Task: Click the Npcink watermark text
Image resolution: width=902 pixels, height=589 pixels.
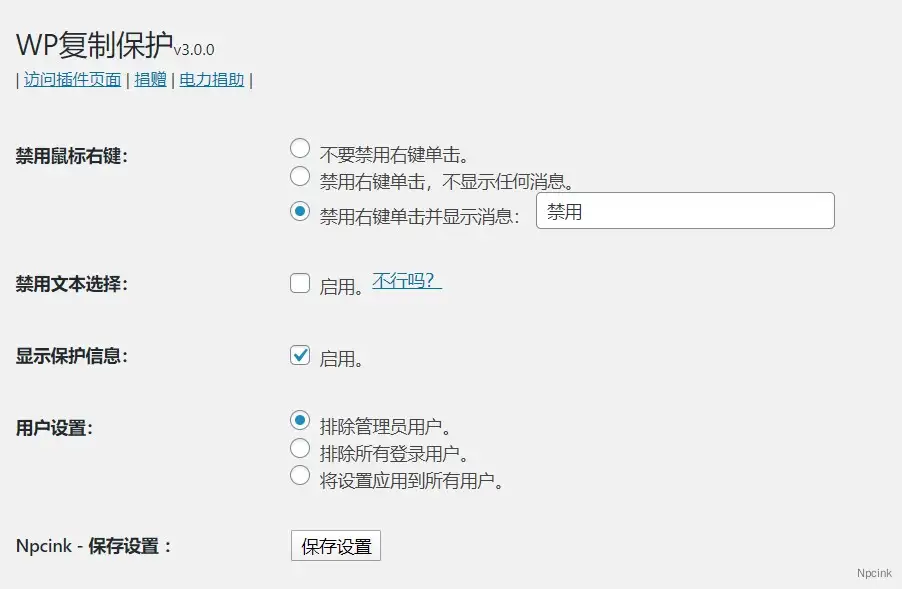Action: pyautogui.click(x=874, y=573)
